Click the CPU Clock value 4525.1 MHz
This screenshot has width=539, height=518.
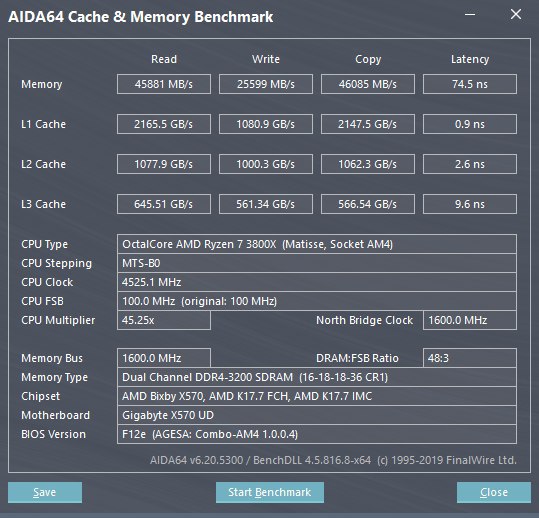coord(317,282)
